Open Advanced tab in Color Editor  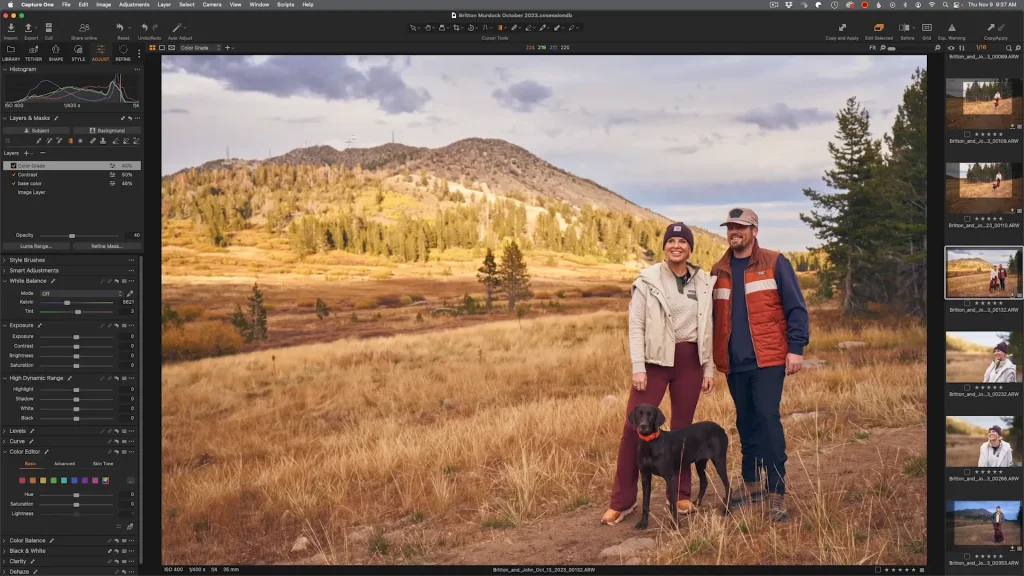tap(64, 464)
